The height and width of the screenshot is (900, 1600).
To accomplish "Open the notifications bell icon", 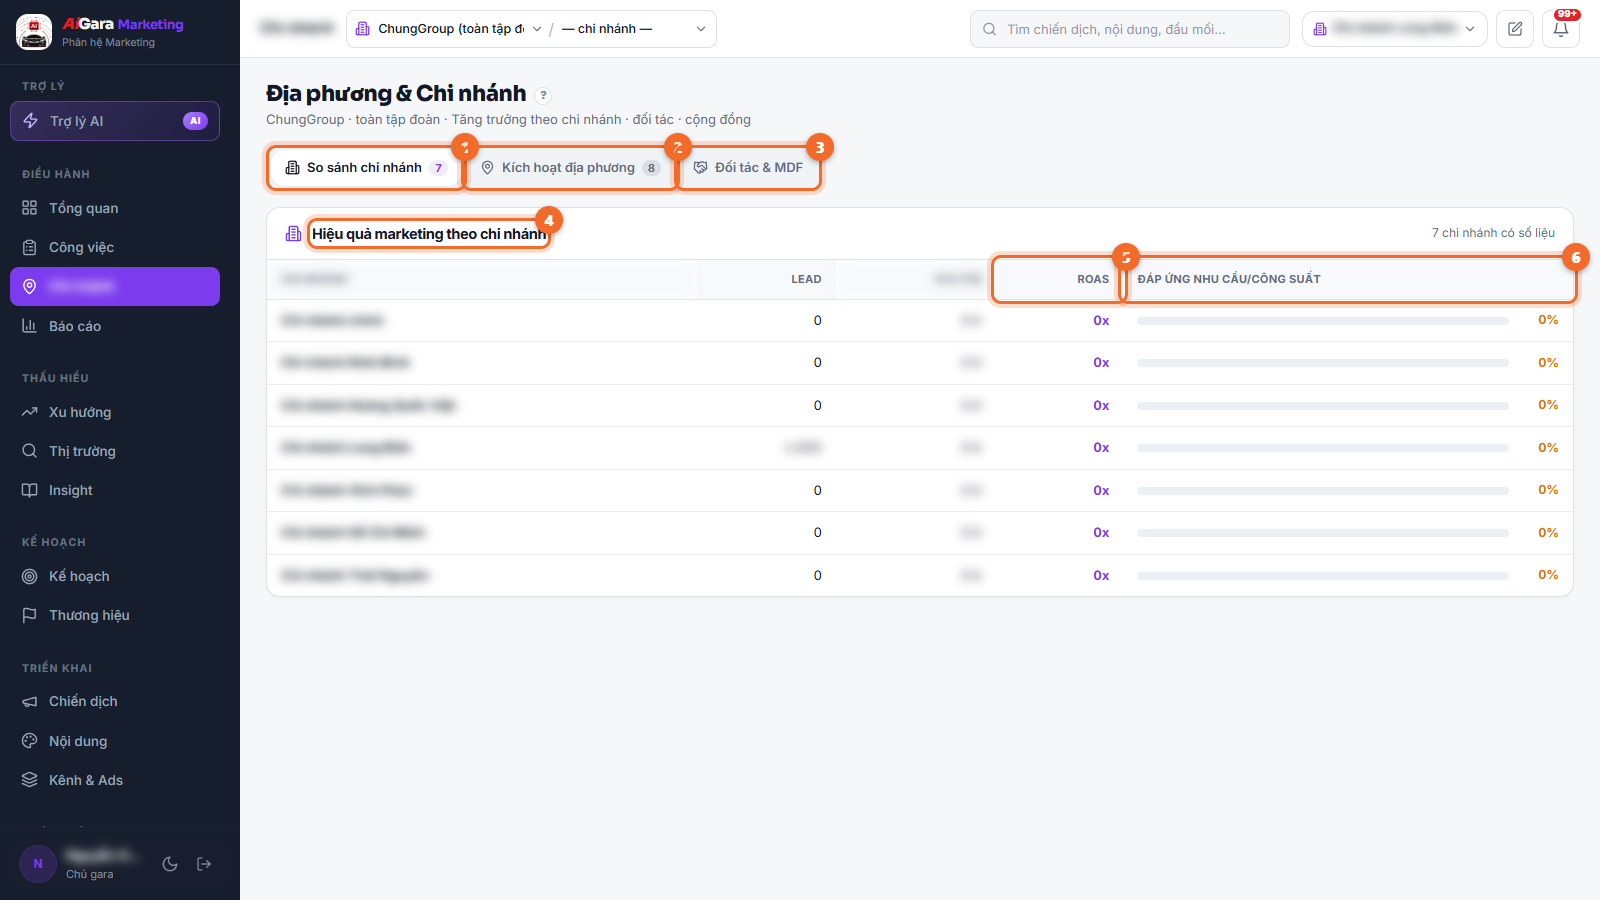I will pyautogui.click(x=1561, y=29).
